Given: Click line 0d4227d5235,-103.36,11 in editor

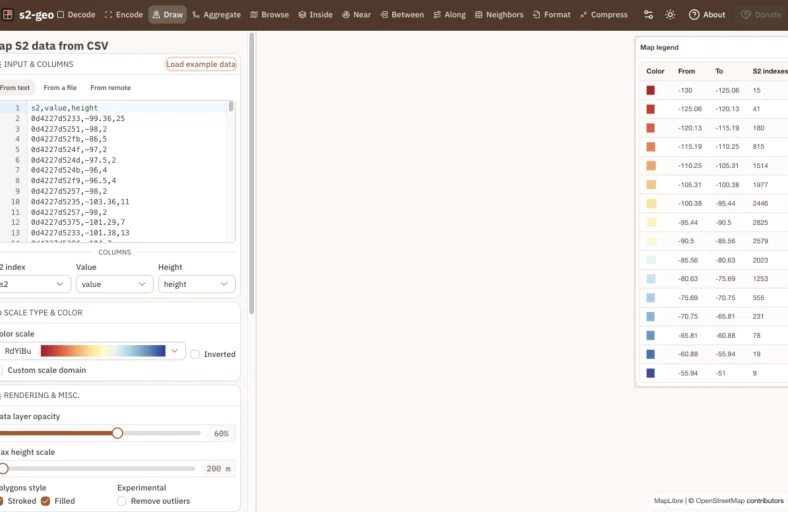Looking at the screenshot, I should tap(80, 201).
